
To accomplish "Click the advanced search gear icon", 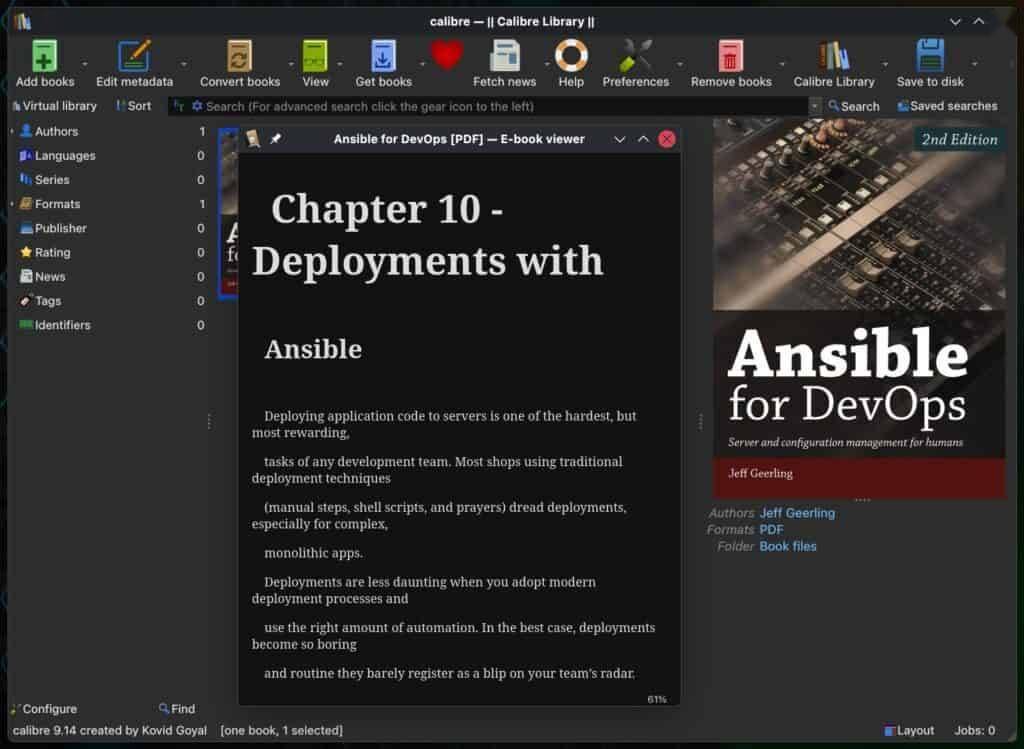I will click(197, 106).
